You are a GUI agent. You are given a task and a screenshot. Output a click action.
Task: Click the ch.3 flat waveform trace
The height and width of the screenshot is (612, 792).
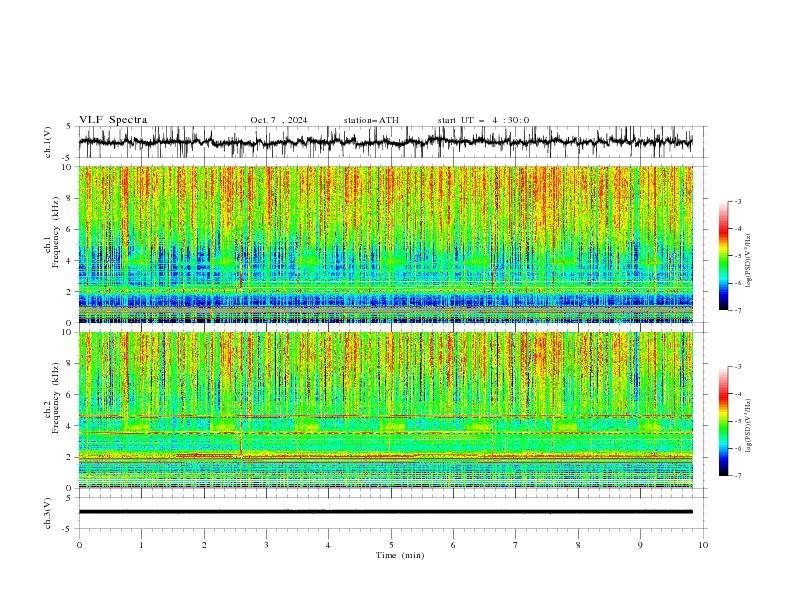[386, 512]
